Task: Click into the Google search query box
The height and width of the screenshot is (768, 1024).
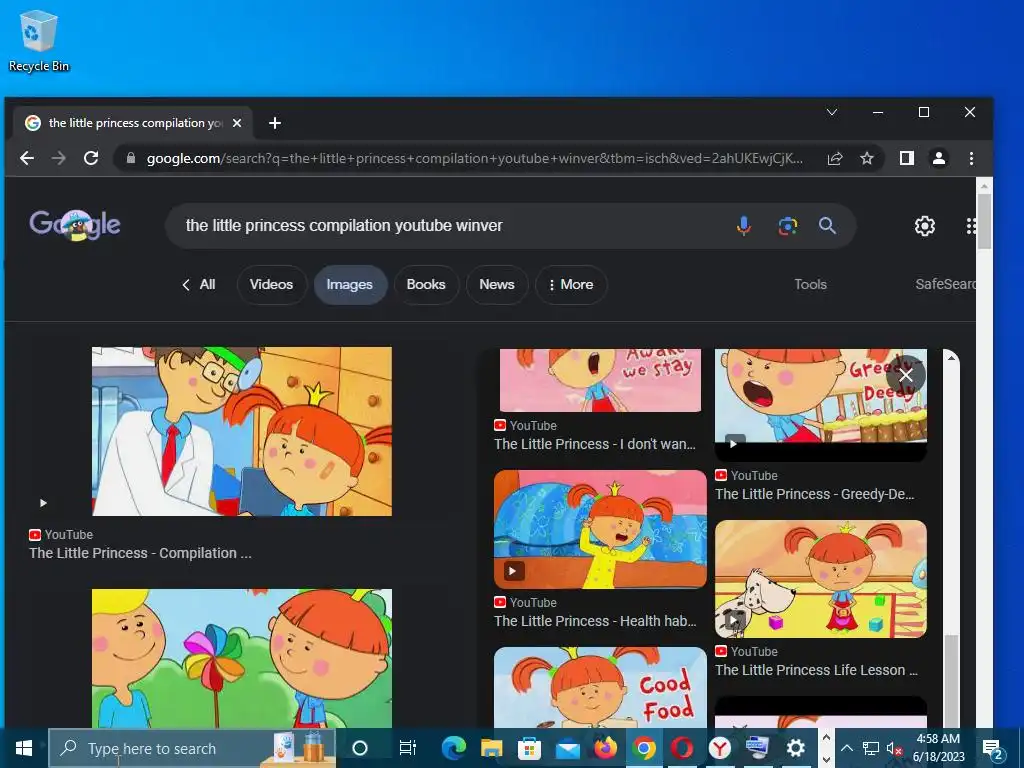Action: point(451,226)
